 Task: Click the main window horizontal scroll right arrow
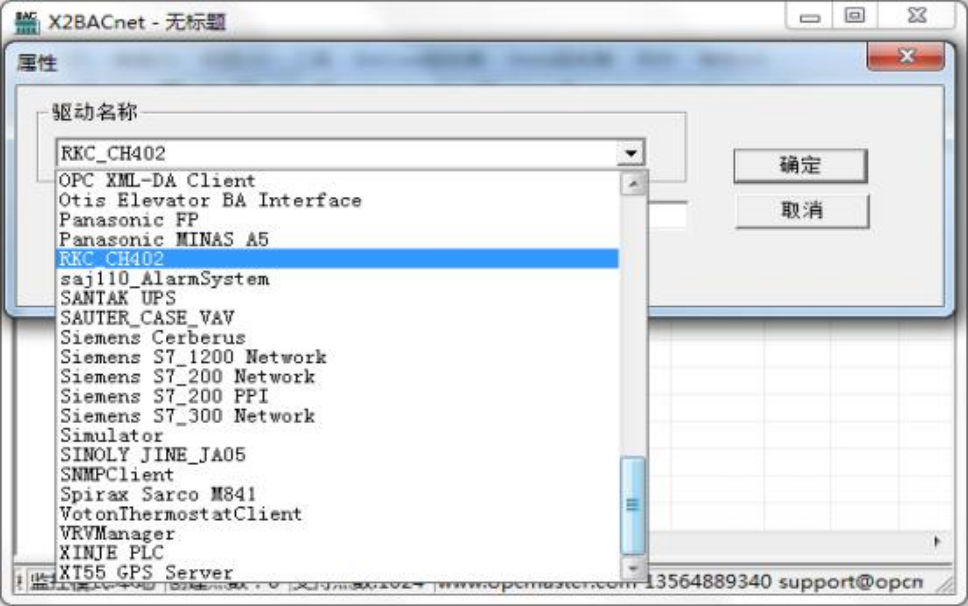click(937, 542)
